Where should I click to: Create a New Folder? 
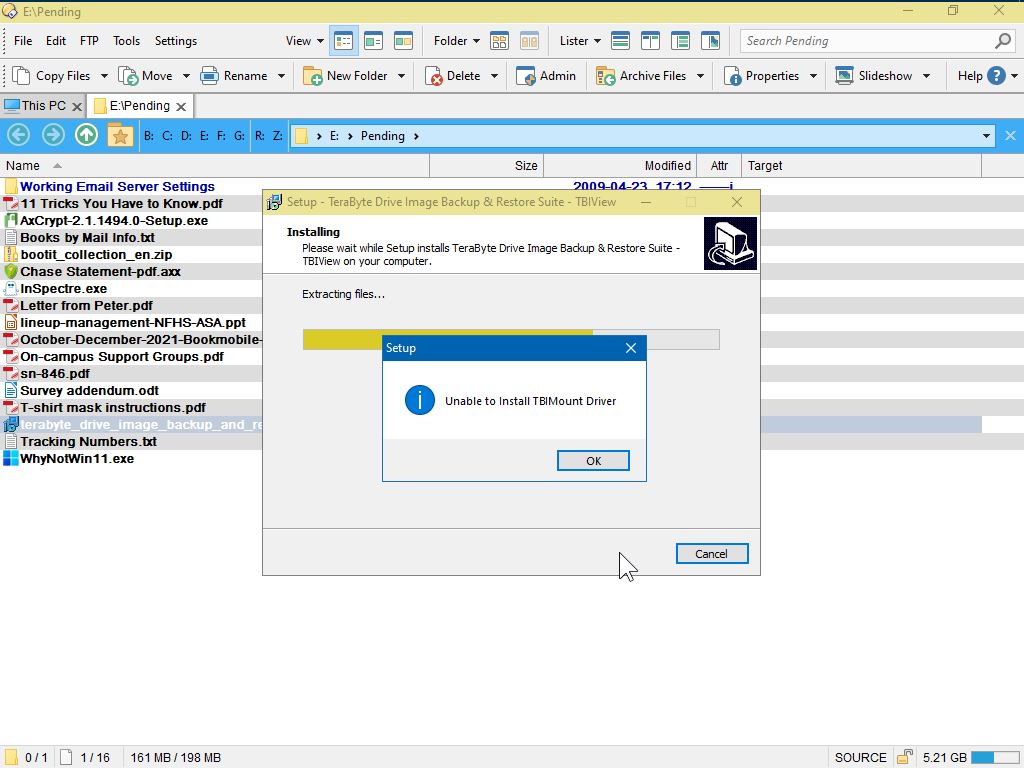point(345,76)
